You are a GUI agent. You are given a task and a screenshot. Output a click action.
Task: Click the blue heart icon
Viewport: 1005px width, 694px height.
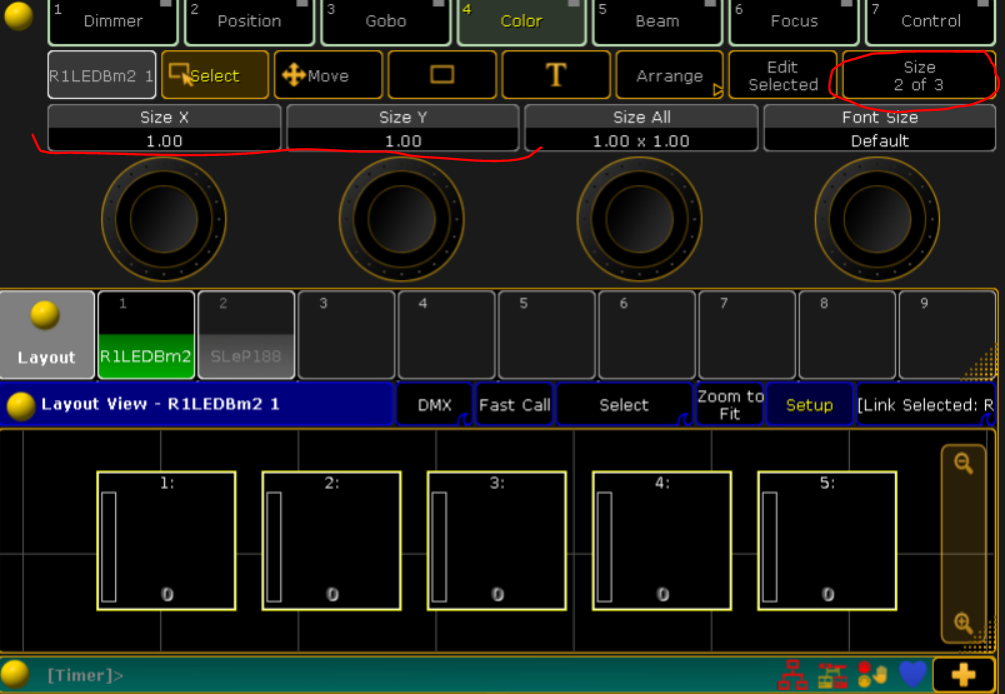tap(913, 674)
